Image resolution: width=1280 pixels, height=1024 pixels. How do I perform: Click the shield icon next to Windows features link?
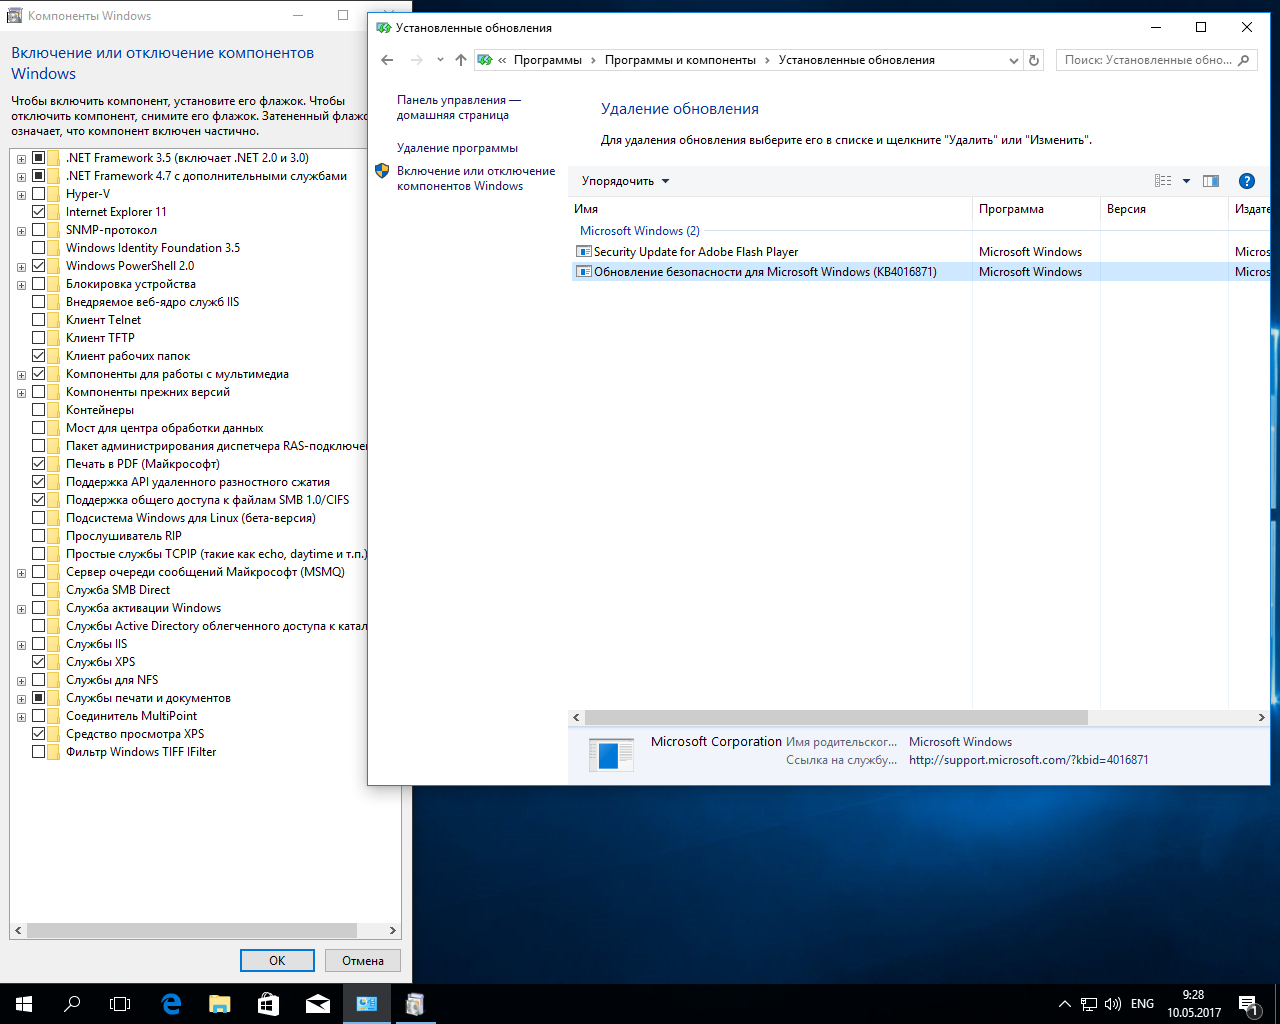[382, 171]
